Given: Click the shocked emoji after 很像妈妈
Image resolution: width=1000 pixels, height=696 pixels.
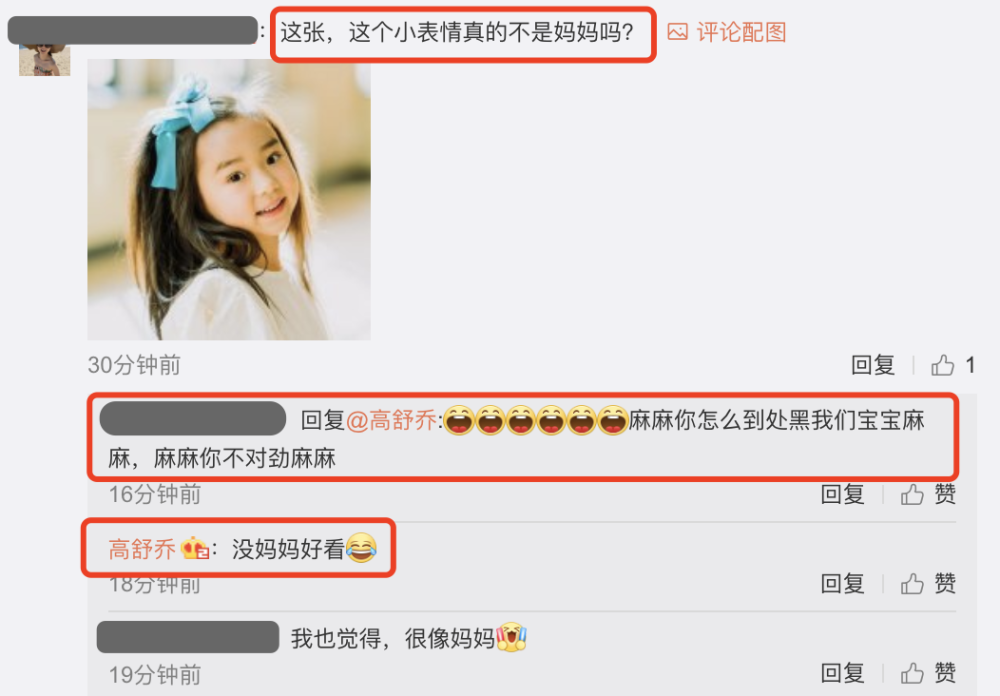Looking at the screenshot, I should (511, 637).
